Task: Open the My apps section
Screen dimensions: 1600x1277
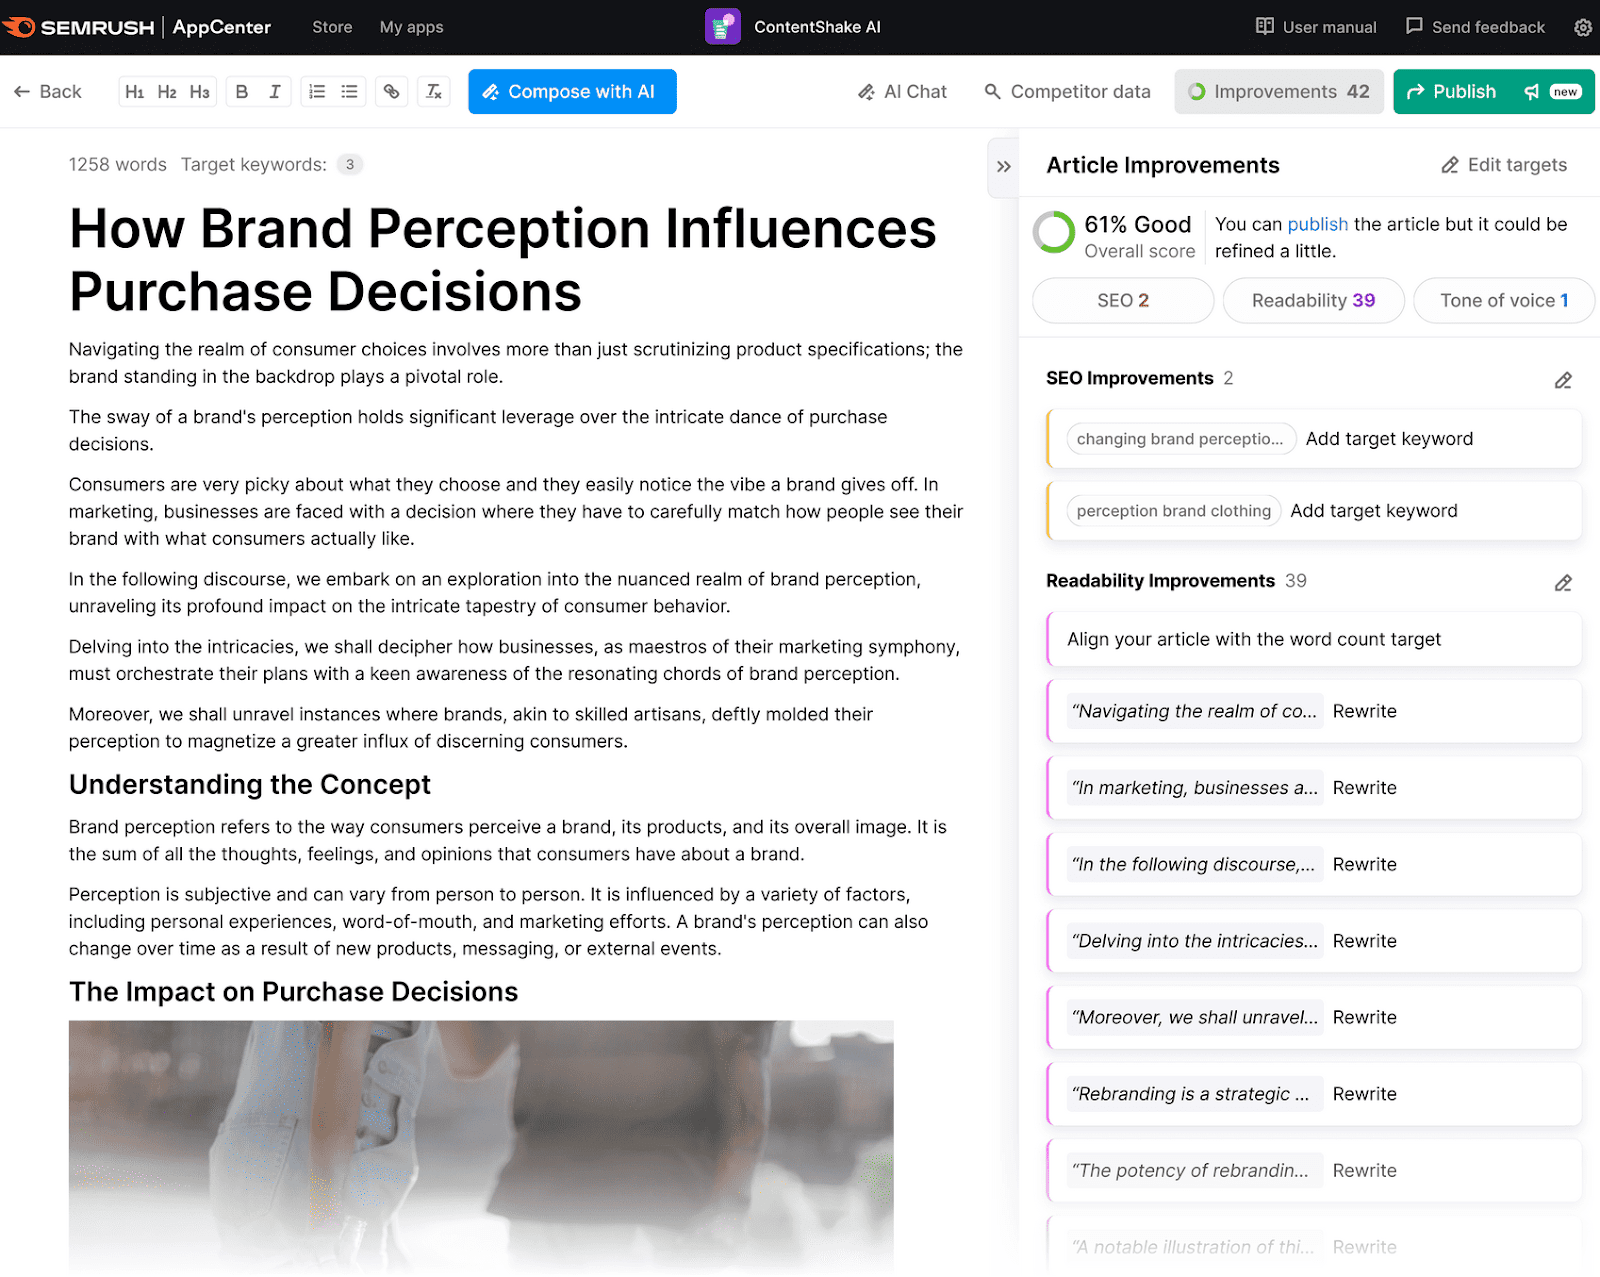Action: [x=410, y=27]
